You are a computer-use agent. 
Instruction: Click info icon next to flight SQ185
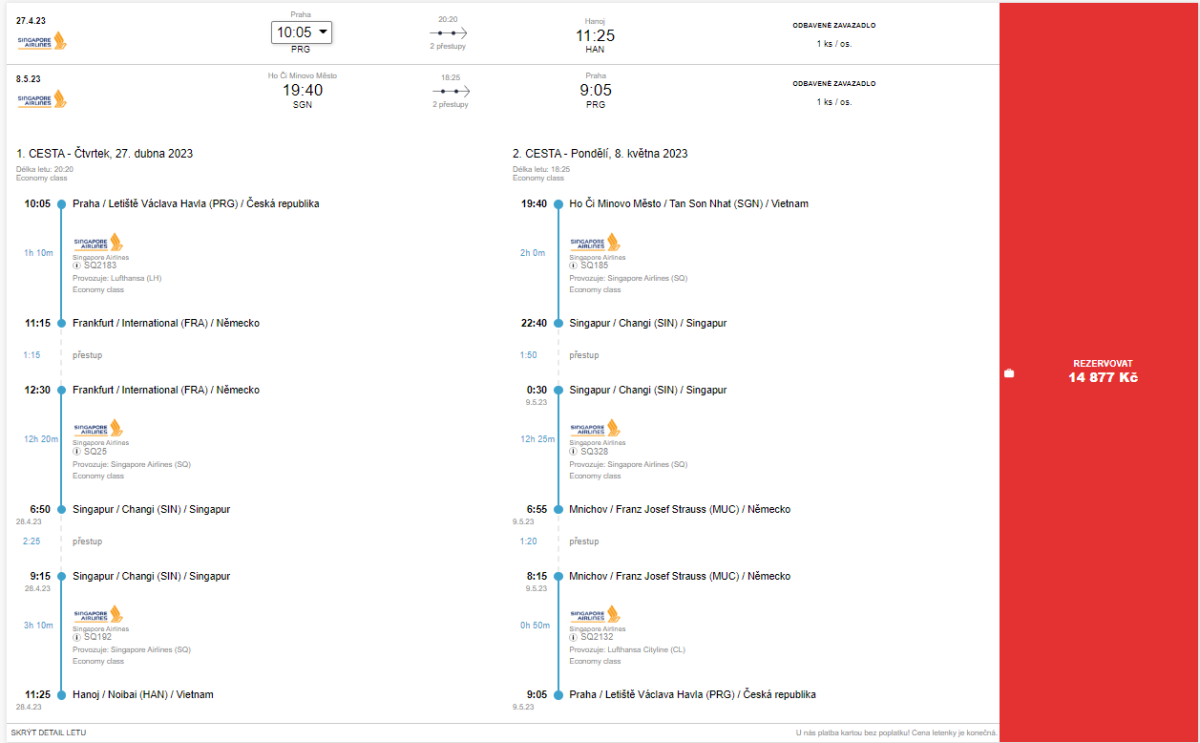(574, 266)
